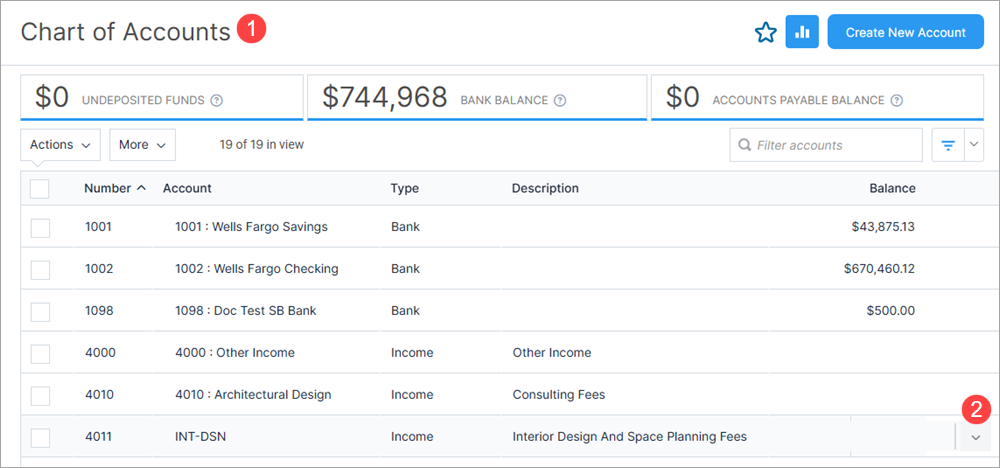The image size is (1000, 468).
Task: Check the box for account 1002
Action: (40, 270)
